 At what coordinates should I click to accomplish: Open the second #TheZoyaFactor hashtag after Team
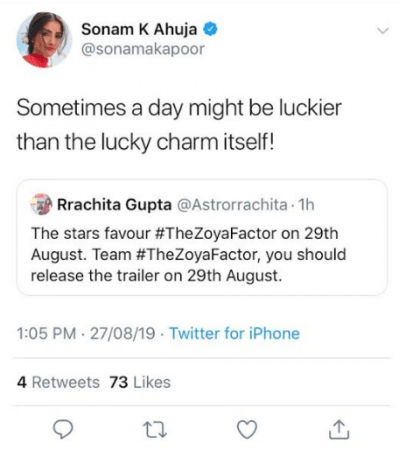tap(197, 255)
